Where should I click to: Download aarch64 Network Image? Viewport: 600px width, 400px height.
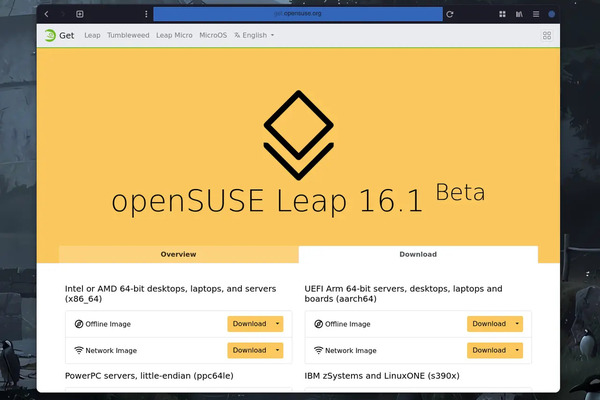489,350
